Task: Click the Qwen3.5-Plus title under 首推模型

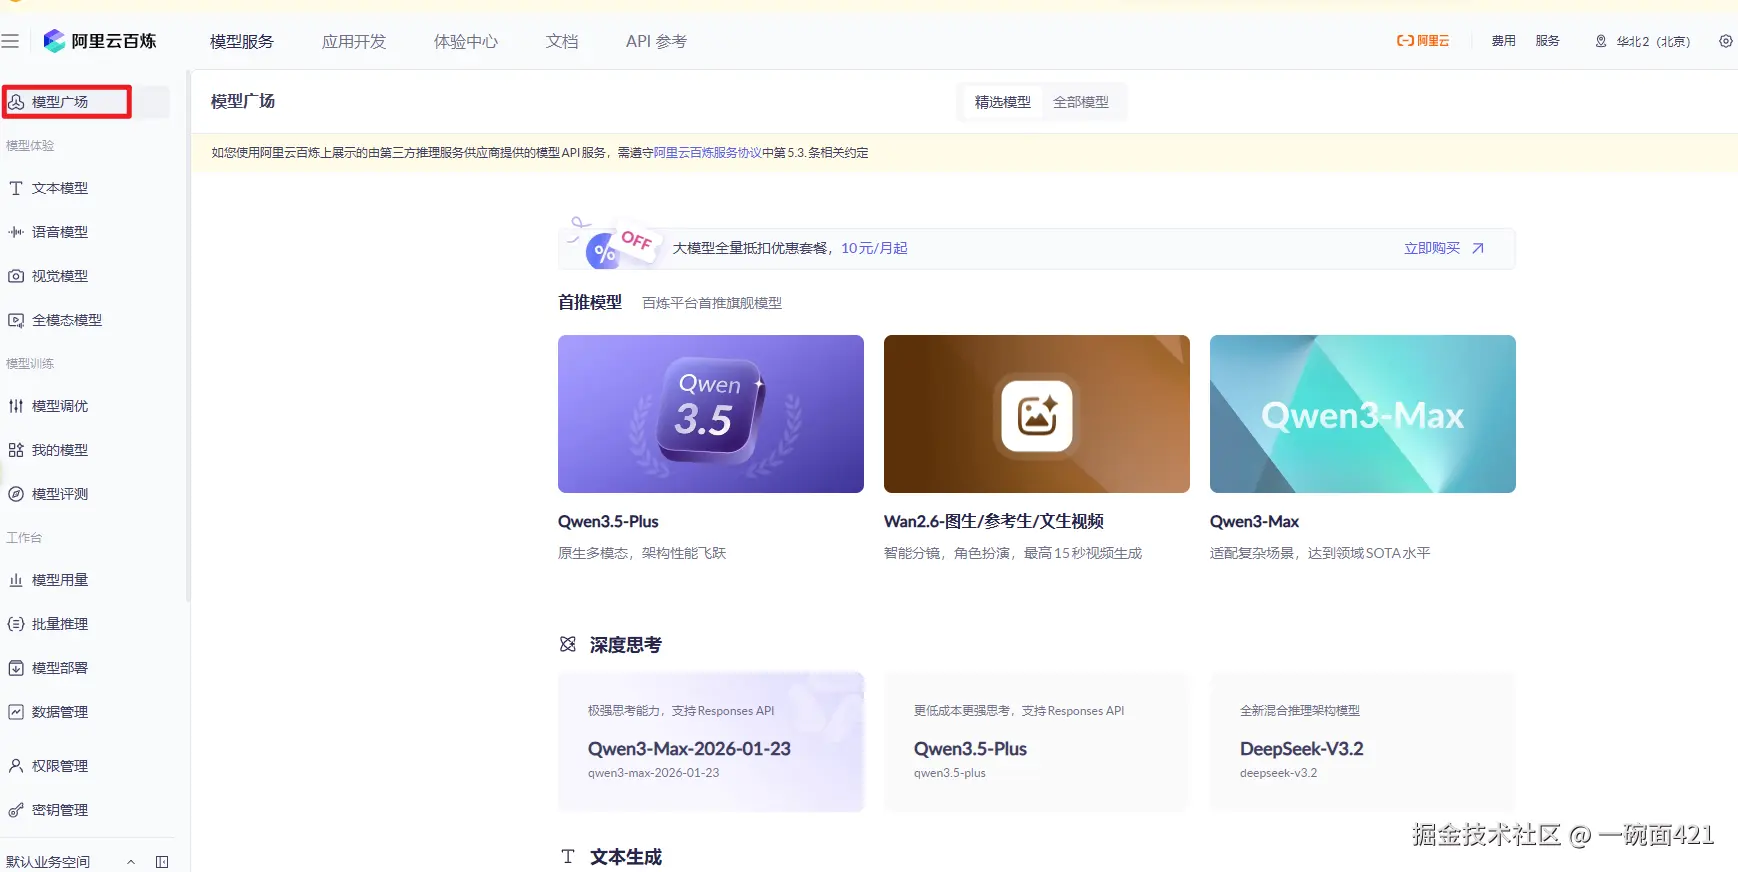Action: point(608,522)
